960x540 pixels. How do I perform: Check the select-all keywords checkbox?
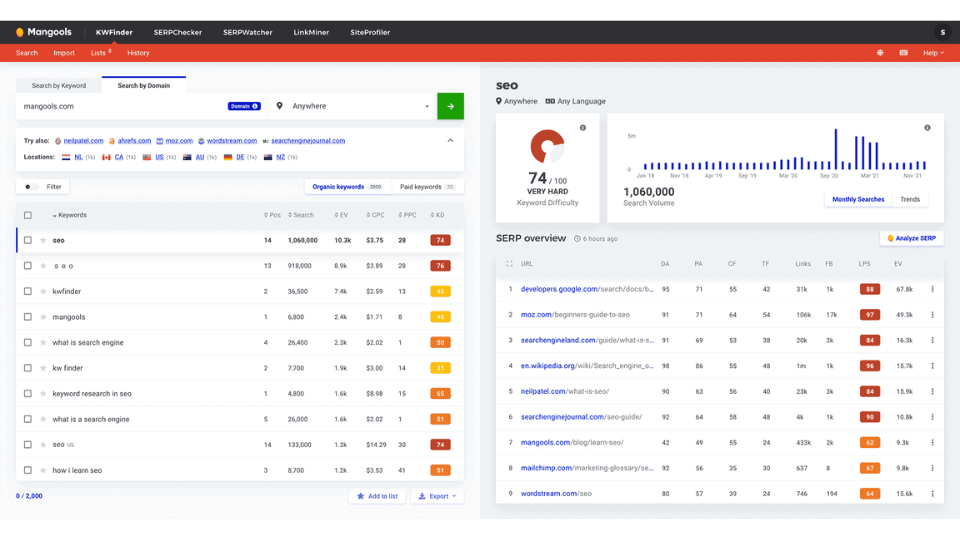(28, 215)
